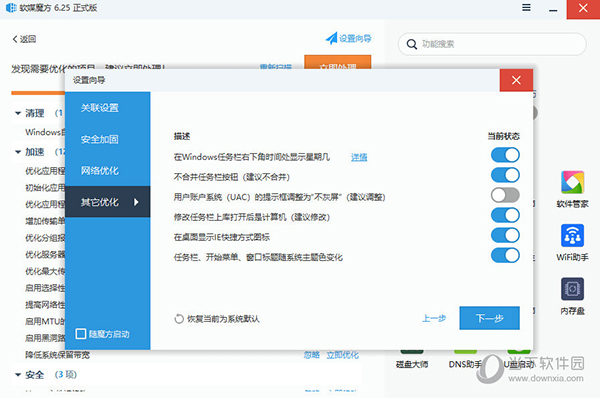Click the 设置向导 paper plane icon
This screenshot has height=398, width=600.
point(331,38)
